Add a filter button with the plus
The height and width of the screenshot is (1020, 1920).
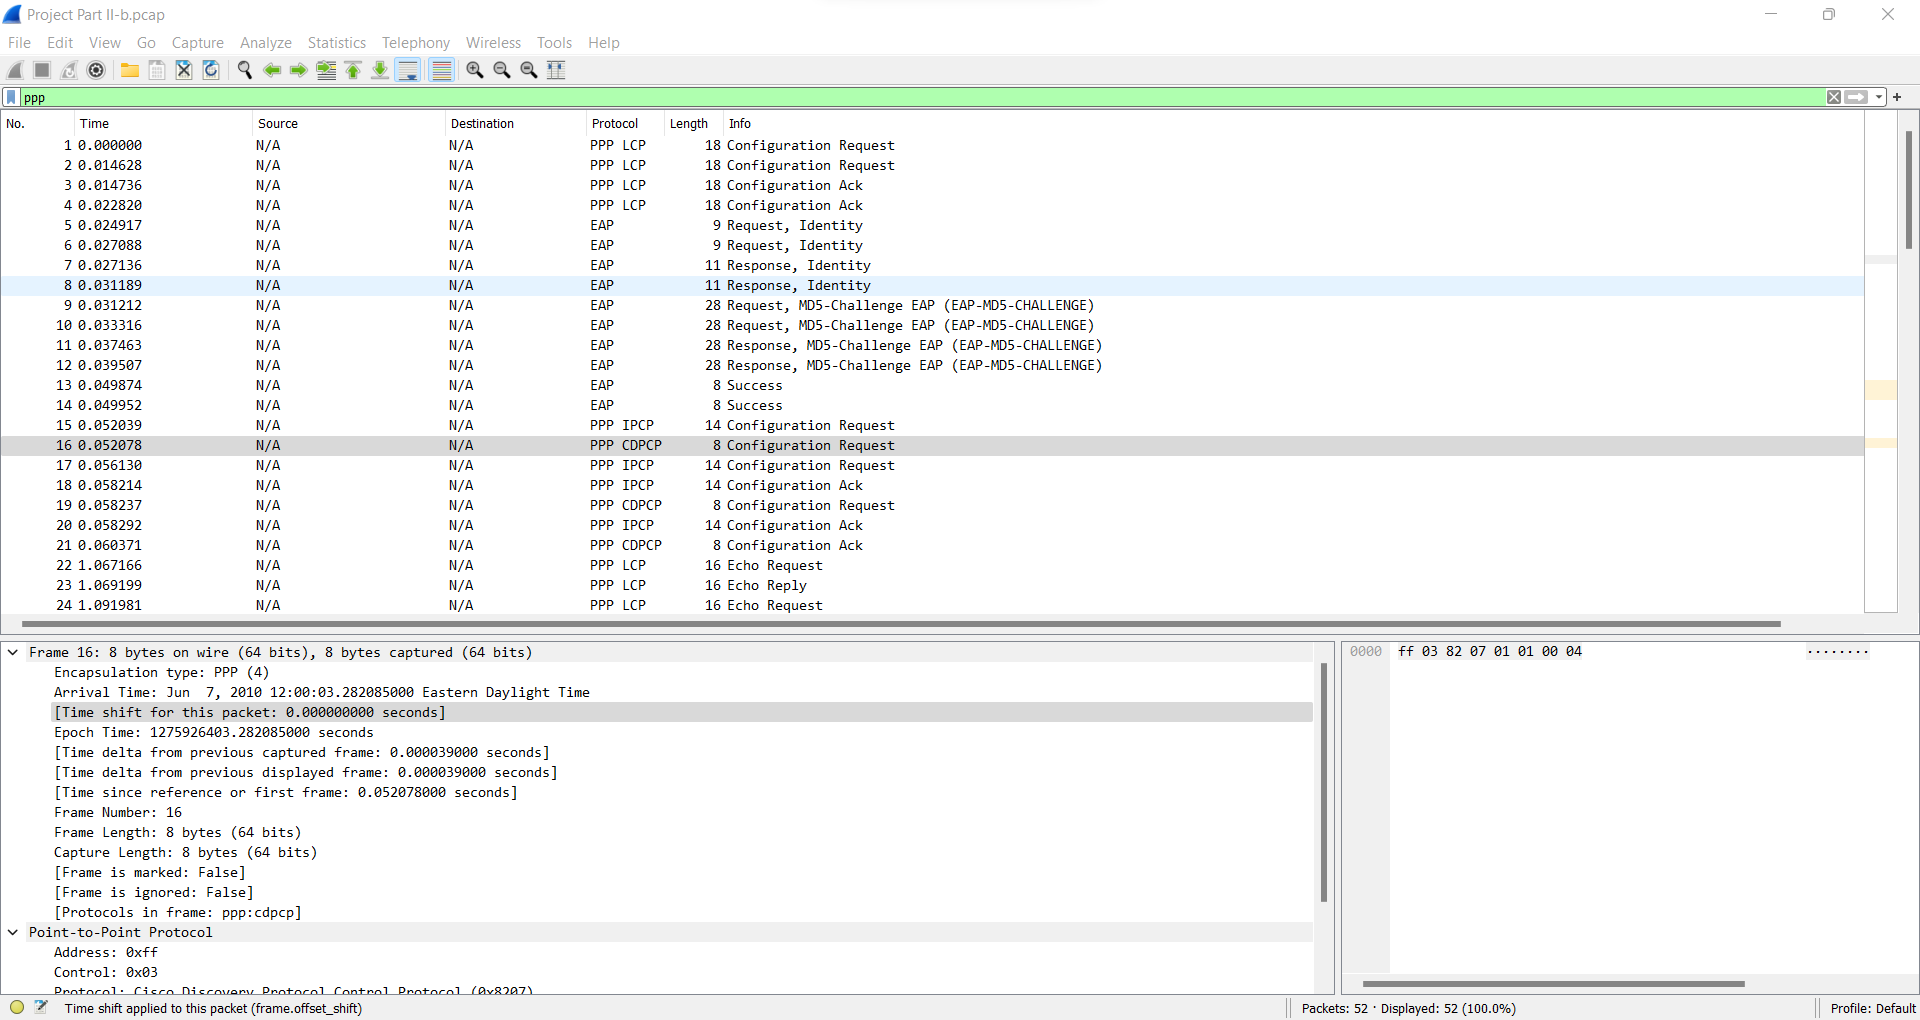click(1897, 97)
